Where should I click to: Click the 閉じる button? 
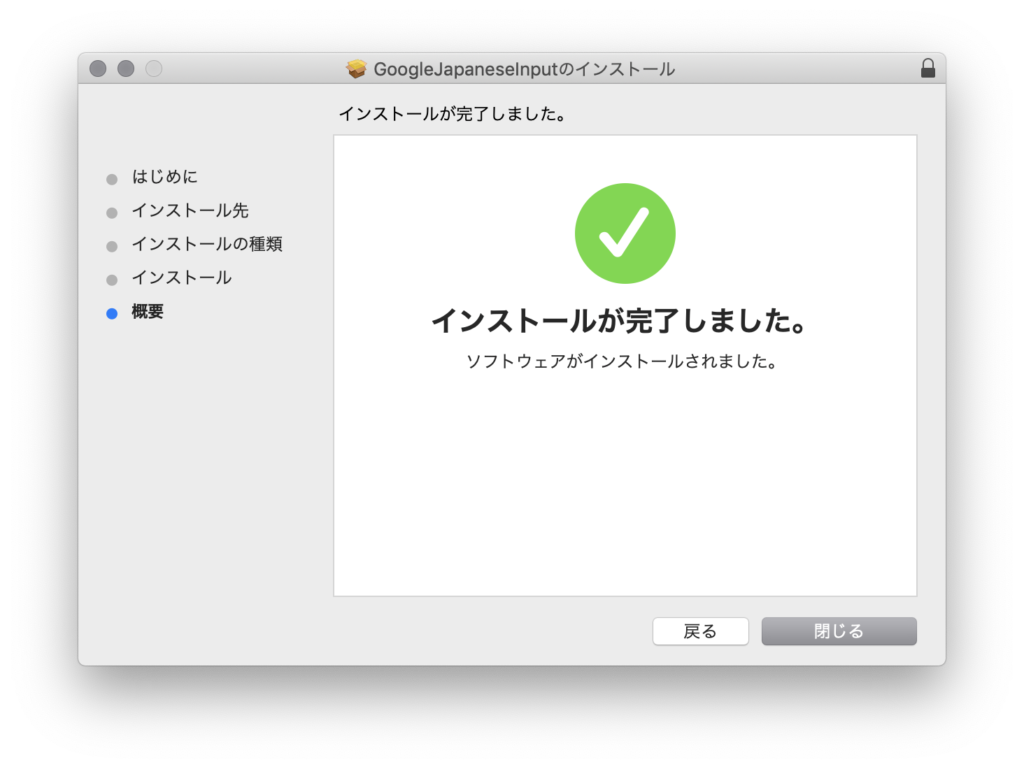coord(839,631)
